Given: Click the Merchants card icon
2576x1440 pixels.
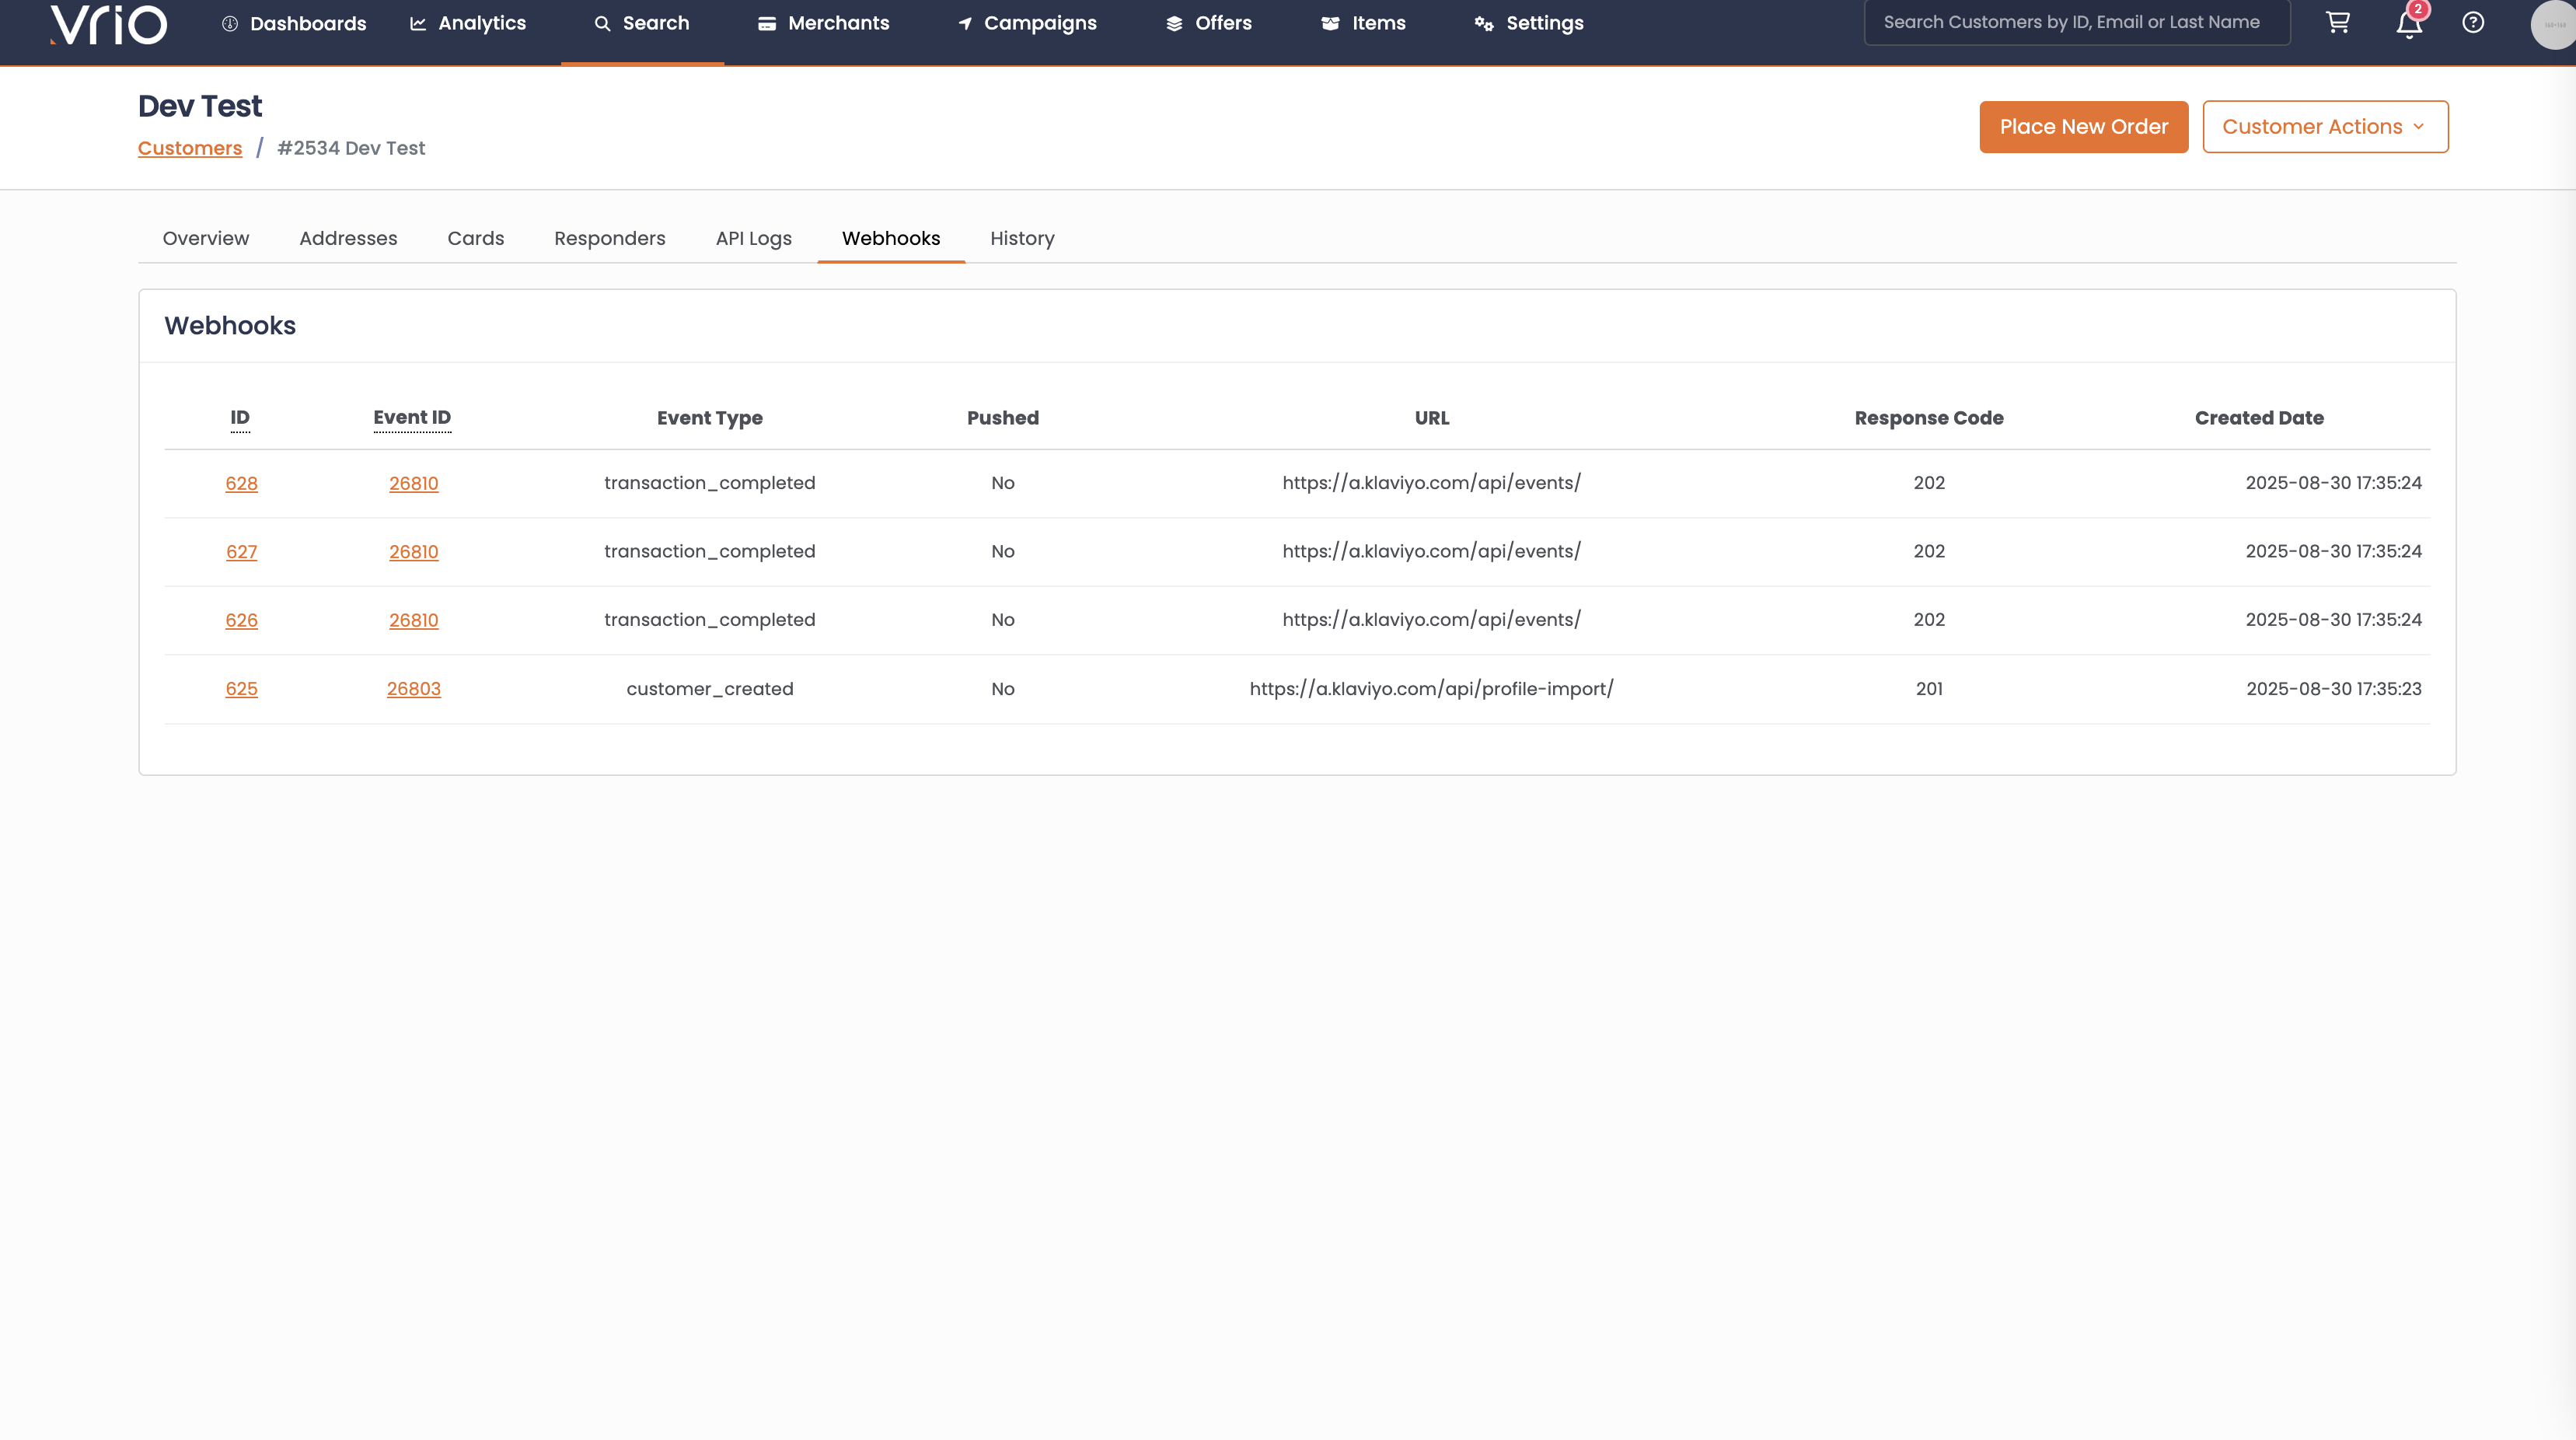Looking at the screenshot, I should (767, 23).
